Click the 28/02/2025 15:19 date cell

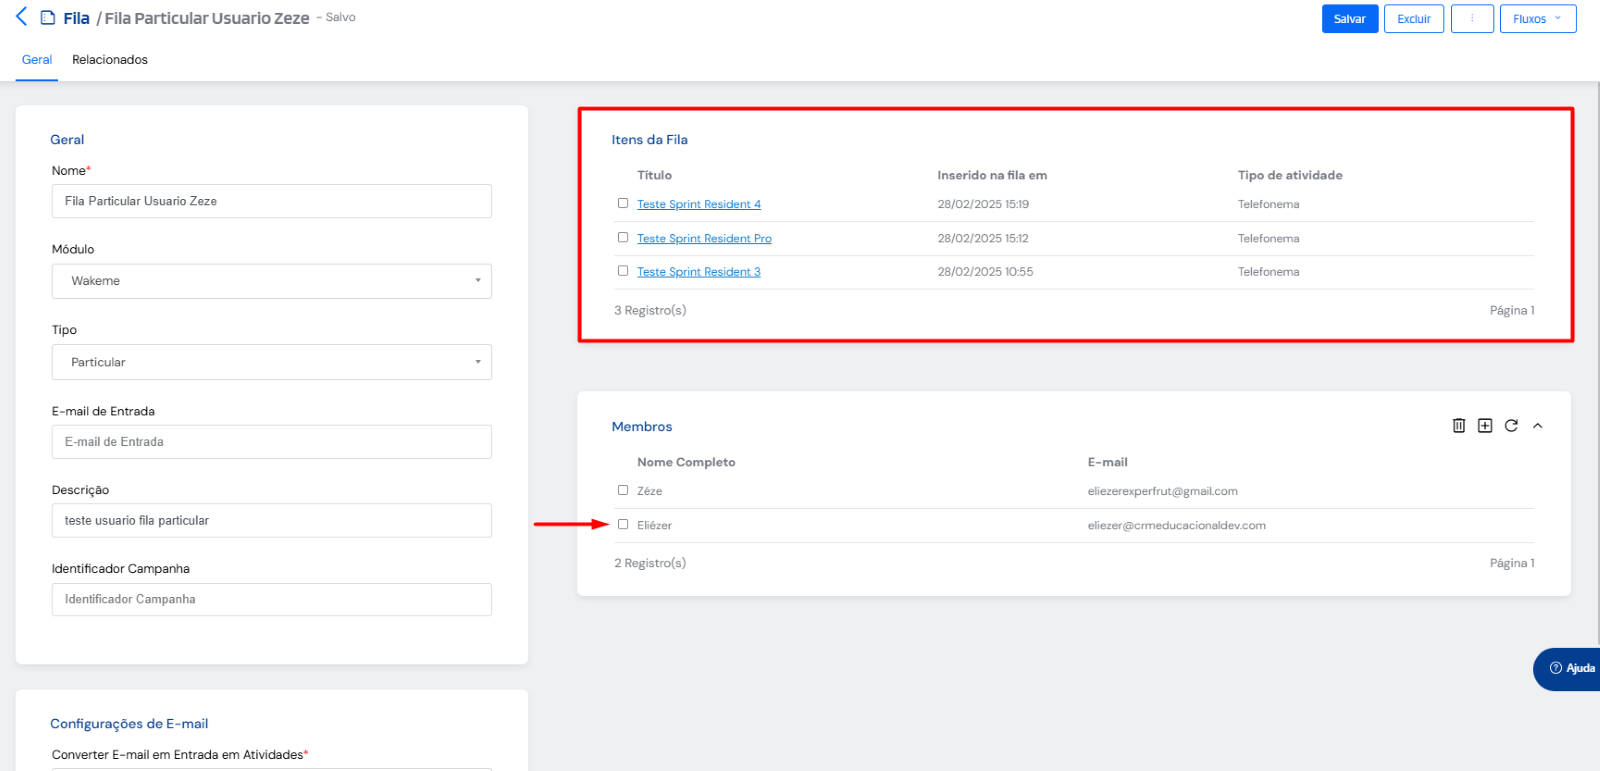coord(983,204)
